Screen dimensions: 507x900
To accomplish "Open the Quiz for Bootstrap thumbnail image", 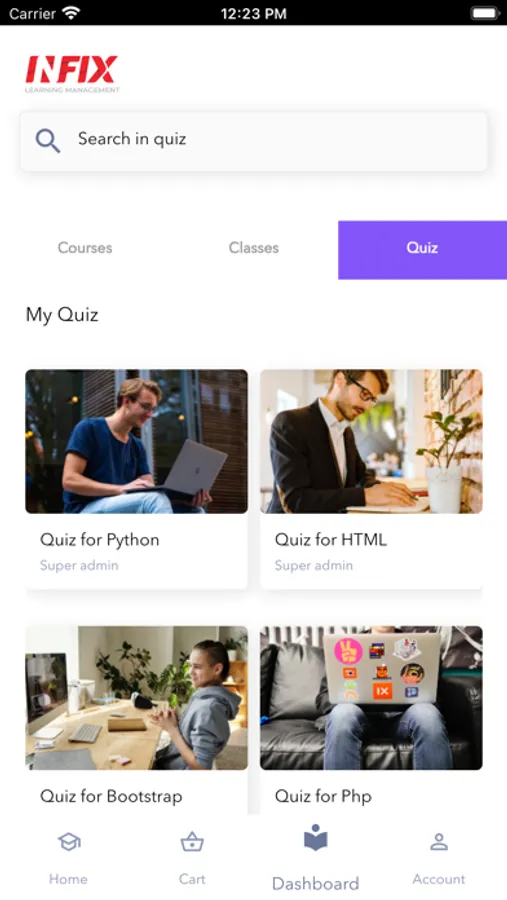I will tap(137, 697).
